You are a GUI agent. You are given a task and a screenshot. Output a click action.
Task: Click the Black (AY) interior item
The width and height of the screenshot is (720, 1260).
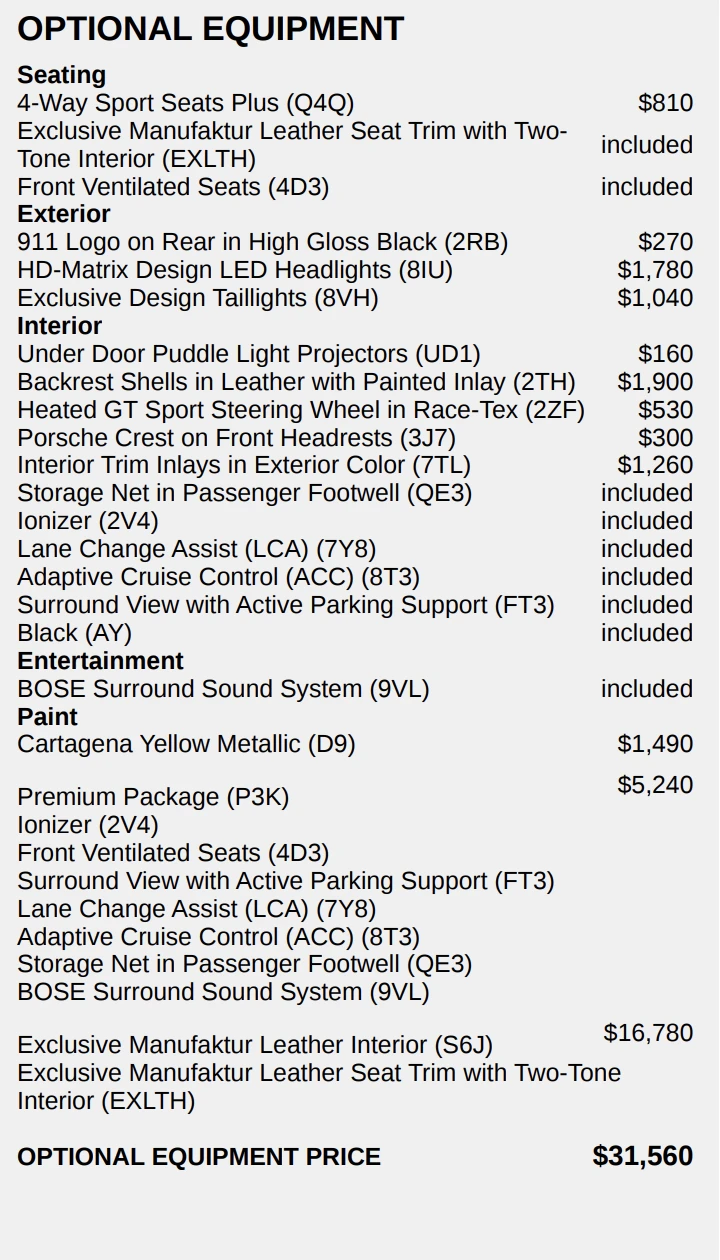pos(74,633)
